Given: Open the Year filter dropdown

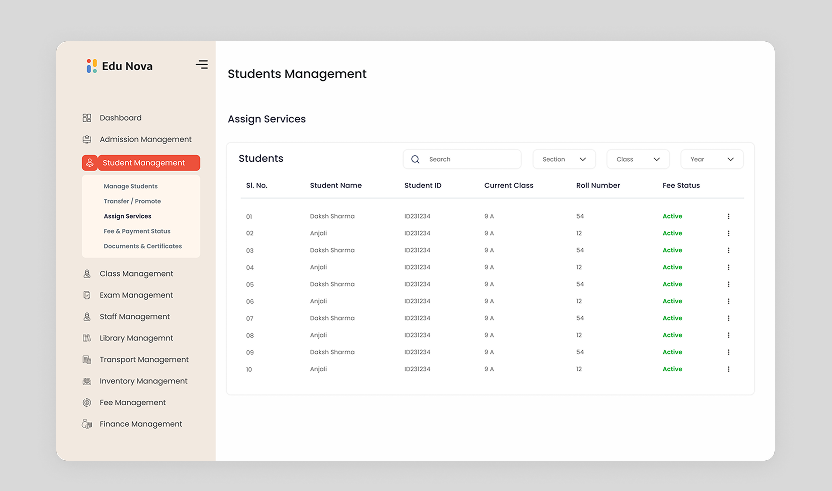Looking at the screenshot, I should (712, 159).
